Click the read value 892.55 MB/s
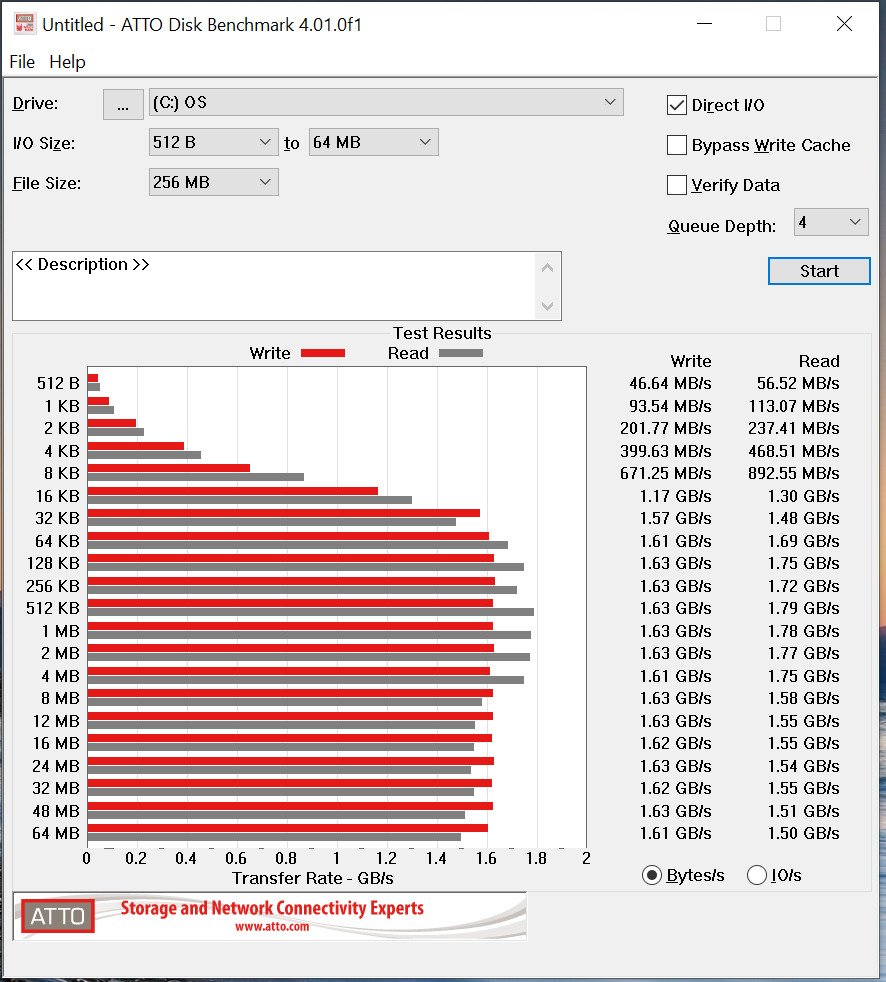Viewport: 886px width, 982px height. 794,473
